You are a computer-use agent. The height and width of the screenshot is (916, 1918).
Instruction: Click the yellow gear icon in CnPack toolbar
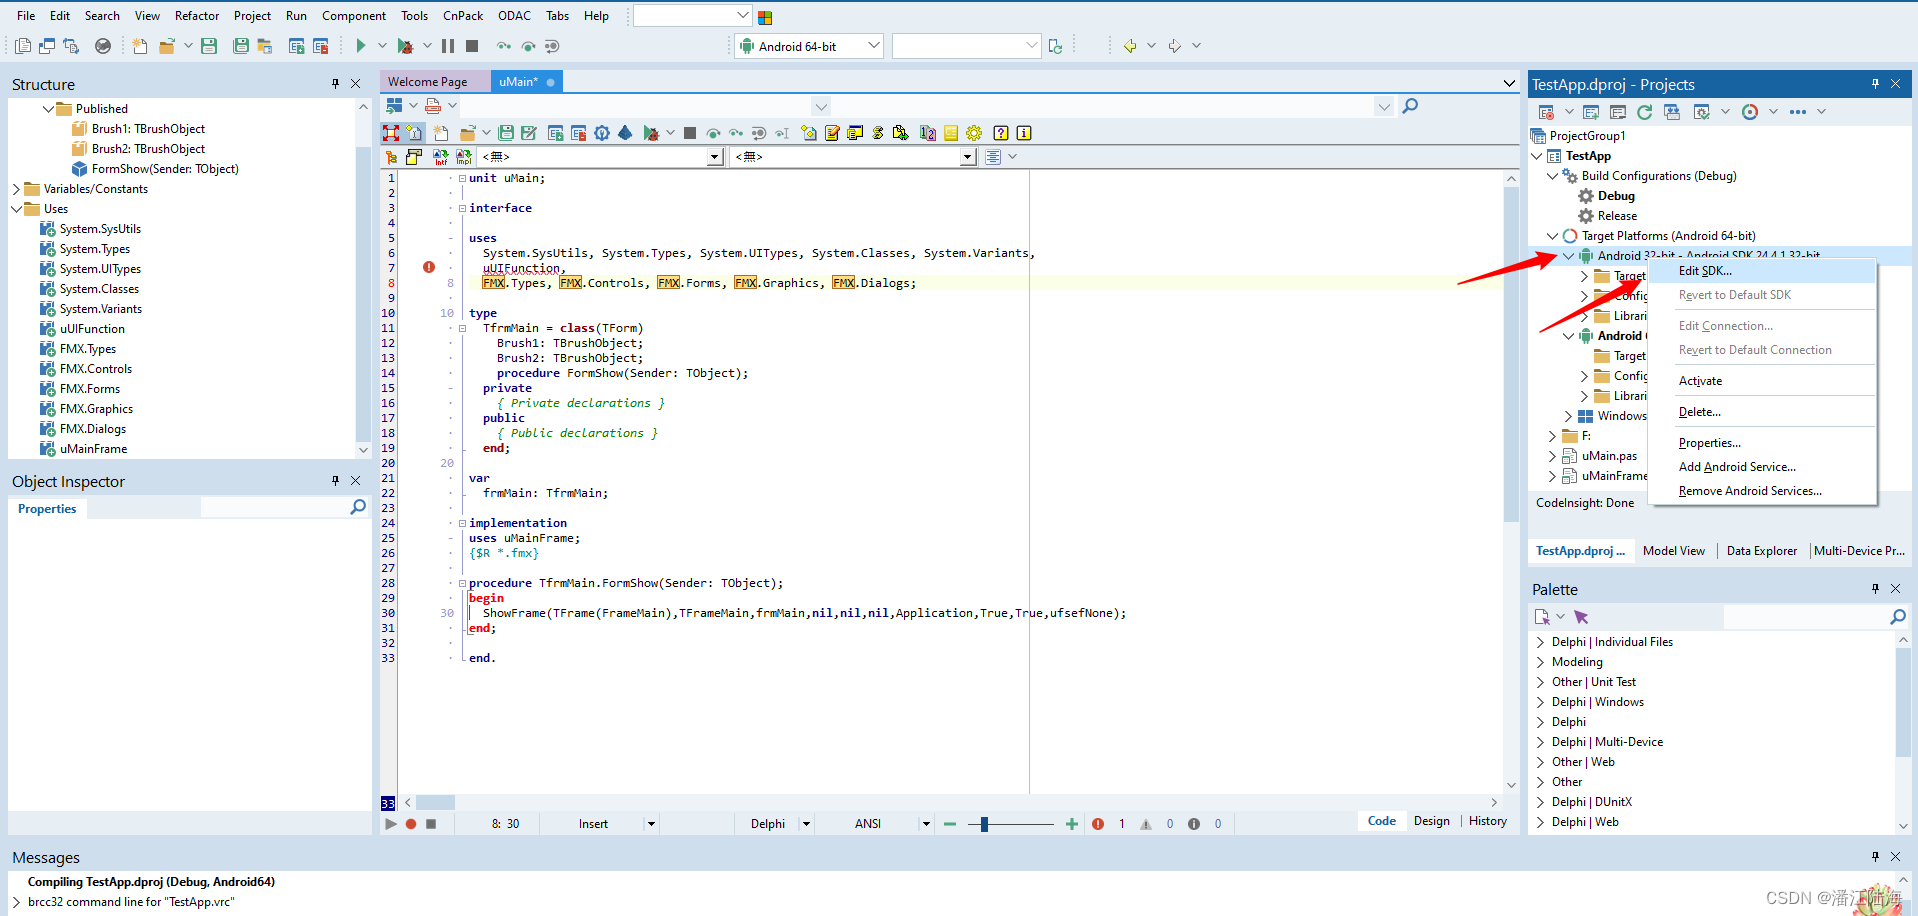click(974, 133)
